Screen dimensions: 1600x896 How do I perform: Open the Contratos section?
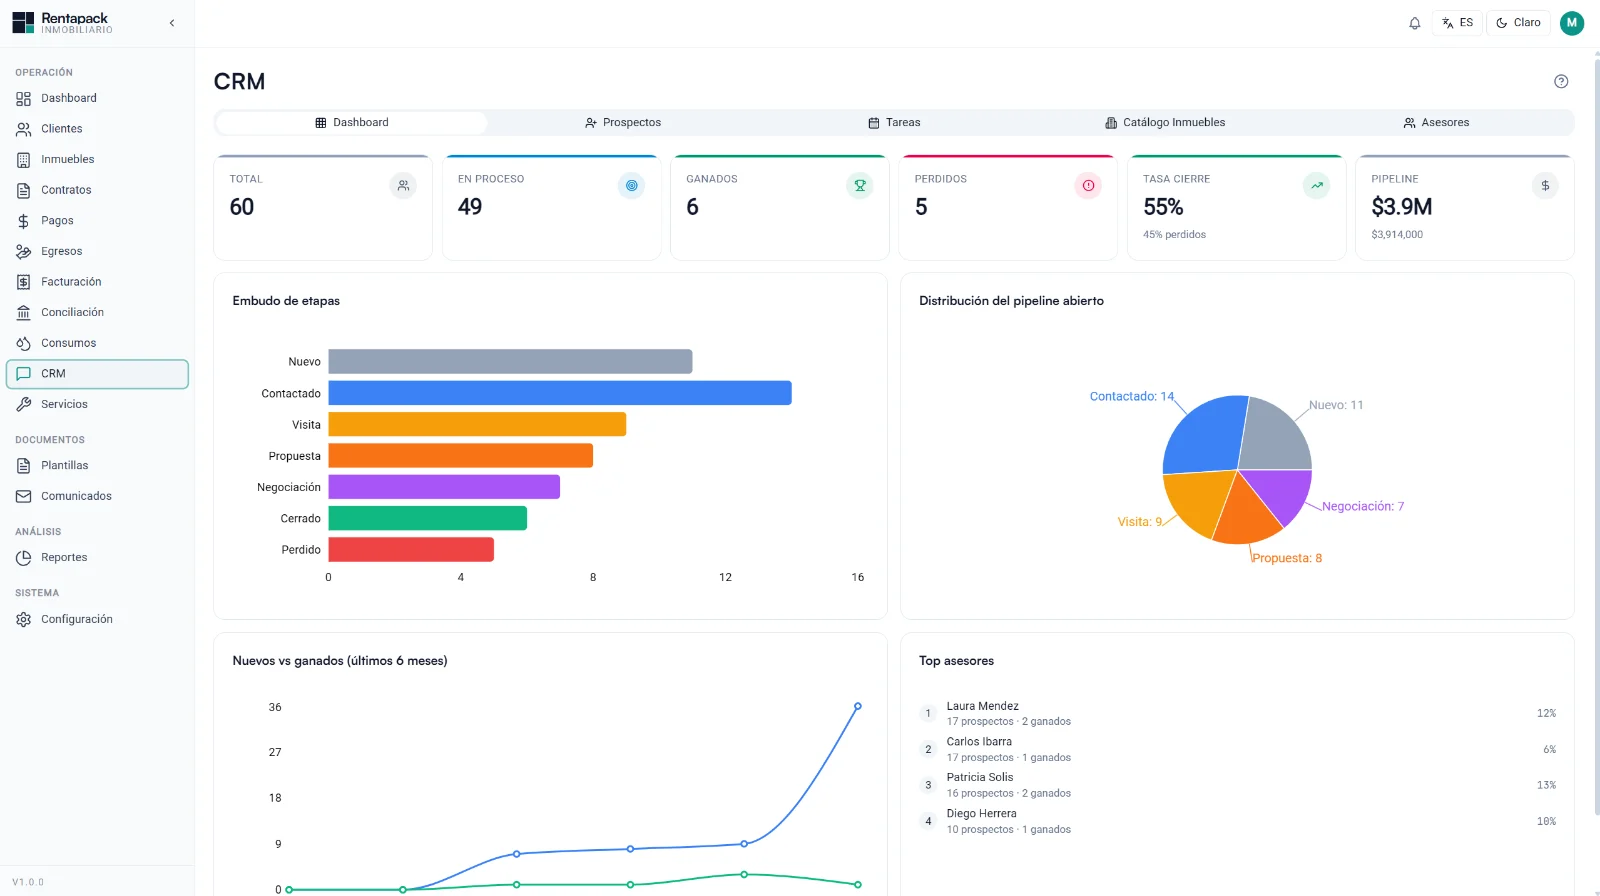[x=97, y=190]
